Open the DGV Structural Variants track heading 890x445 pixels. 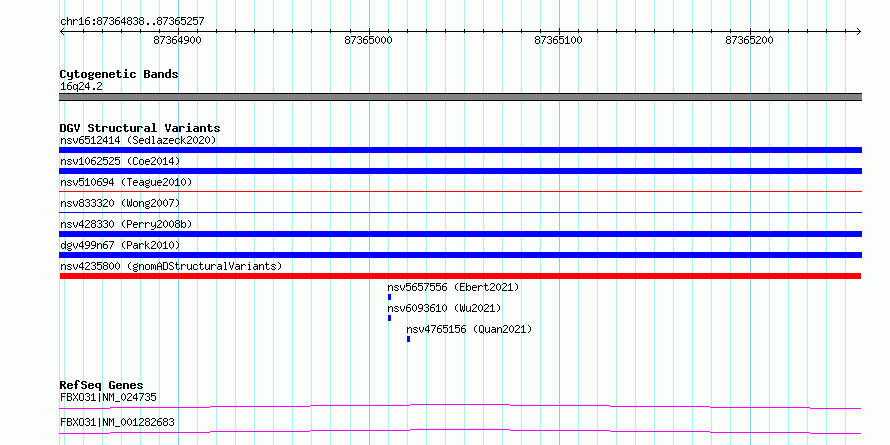pyautogui.click(x=140, y=128)
